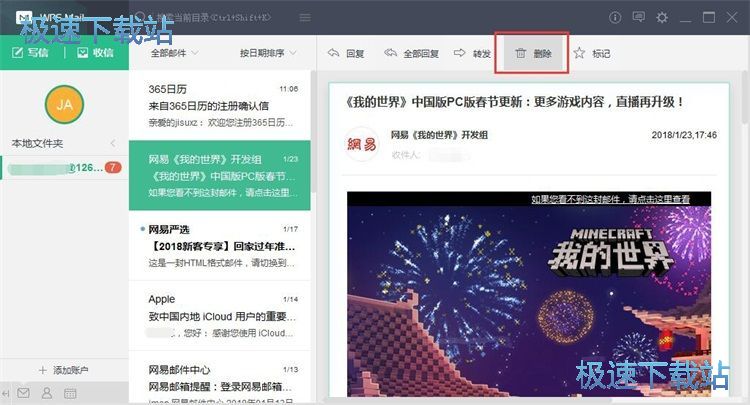Click the date 2018/1/23,17:46
750x405 pixels.
click(684, 135)
